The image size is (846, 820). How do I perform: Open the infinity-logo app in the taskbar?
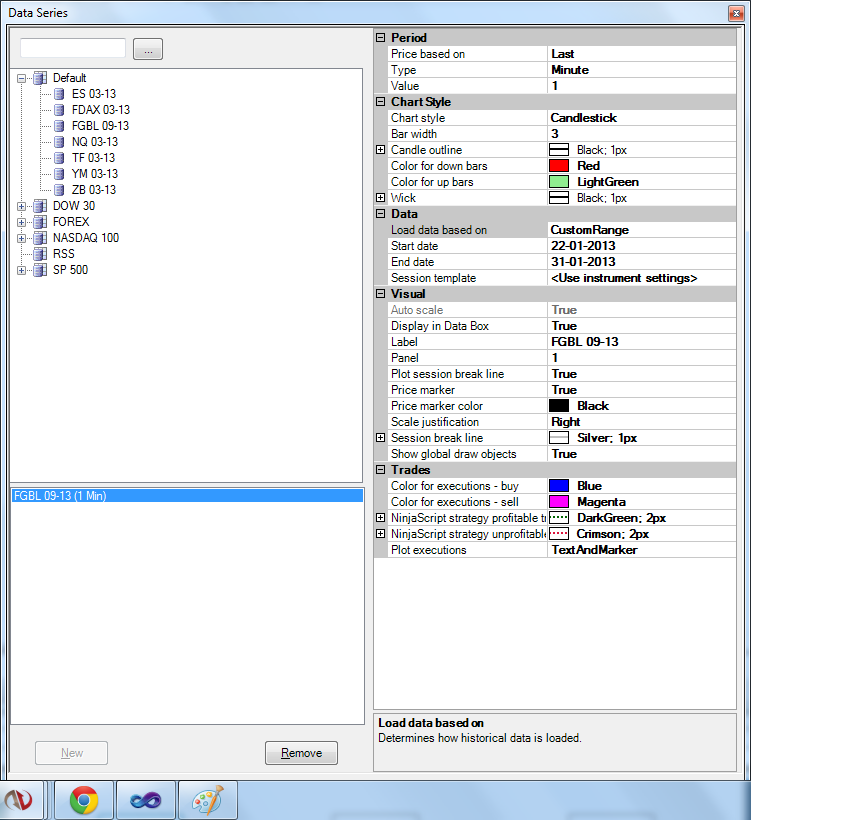click(145, 800)
